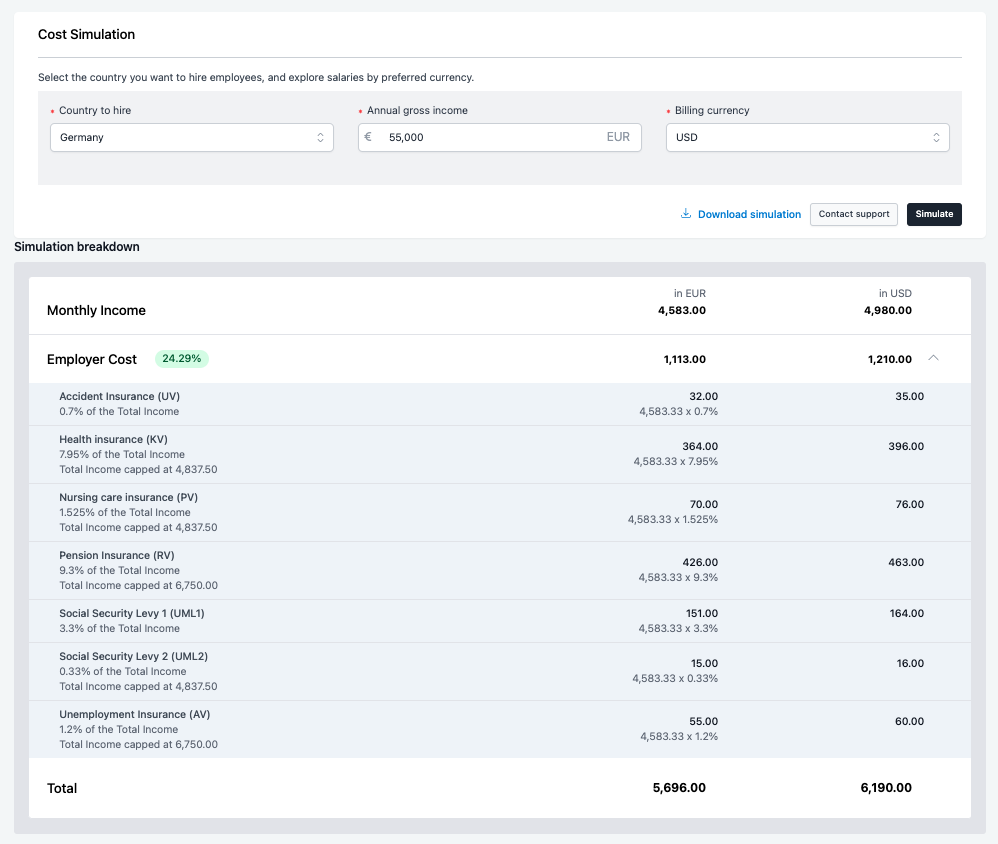Collapse the Employer Cost section with the chevron

pos(933,358)
